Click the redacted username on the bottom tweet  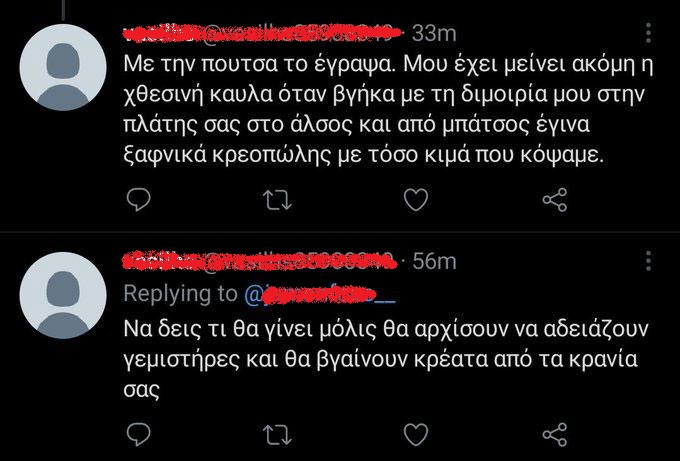pos(262,264)
